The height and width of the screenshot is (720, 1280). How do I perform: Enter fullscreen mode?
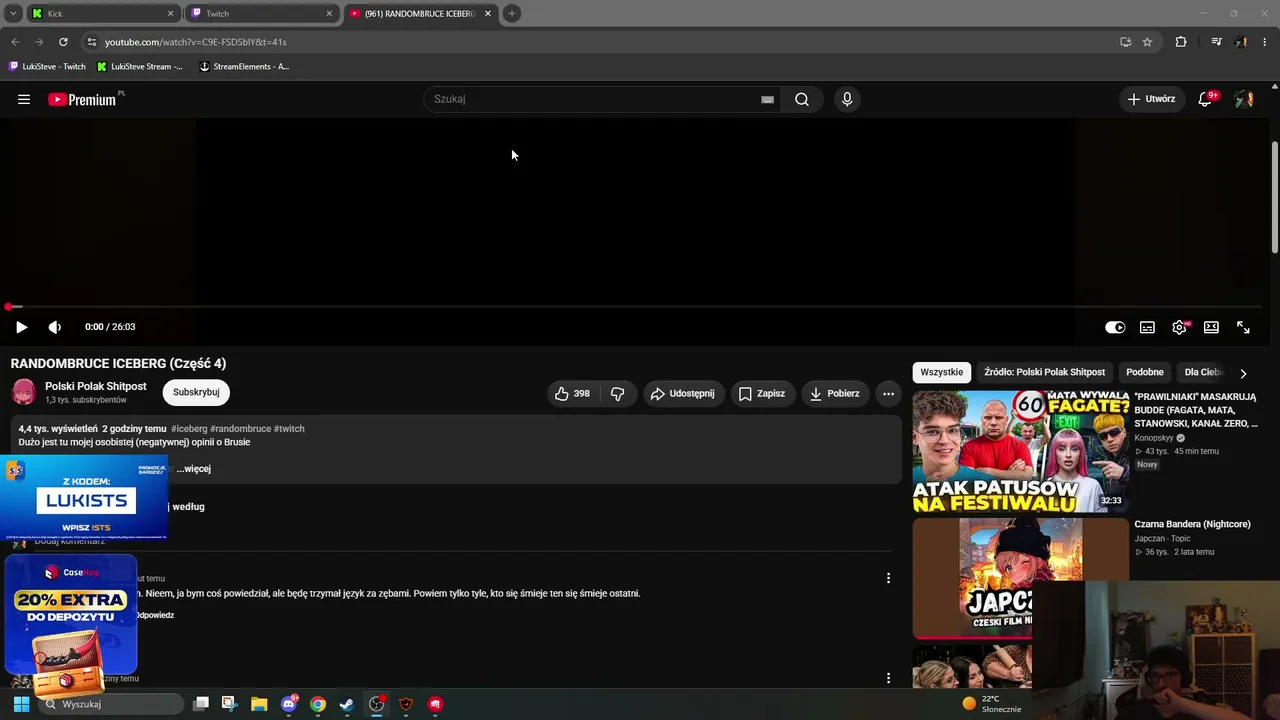[x=1243, y=327]
